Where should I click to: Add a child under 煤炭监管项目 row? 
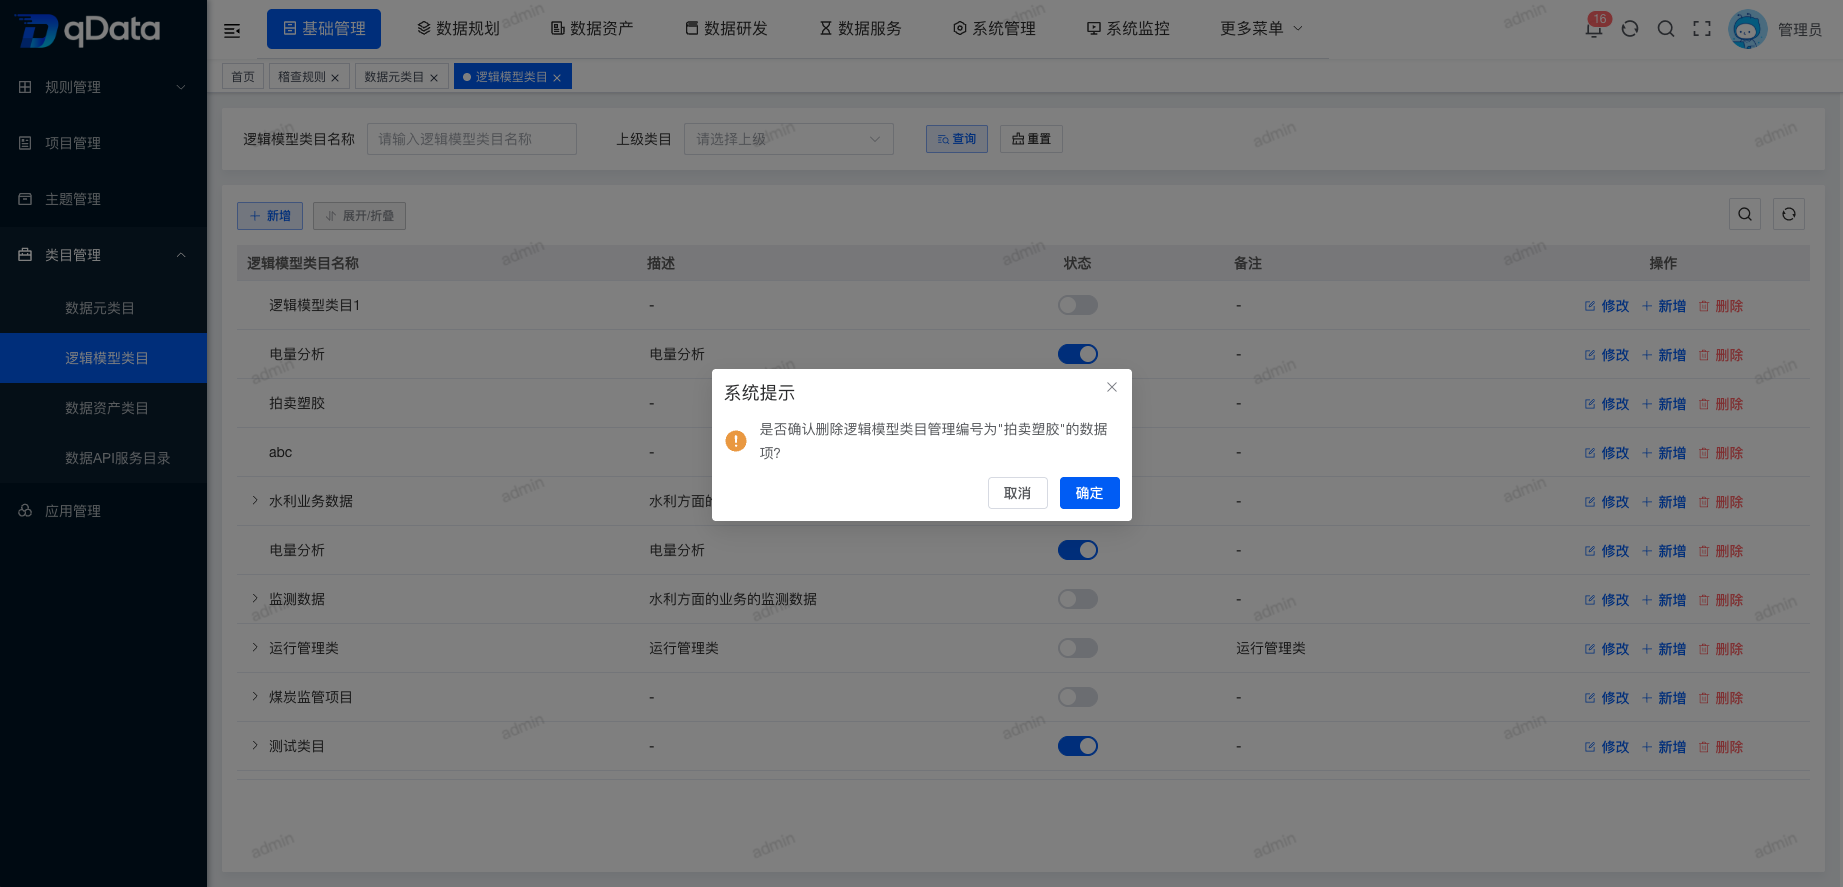point(1664,698)
